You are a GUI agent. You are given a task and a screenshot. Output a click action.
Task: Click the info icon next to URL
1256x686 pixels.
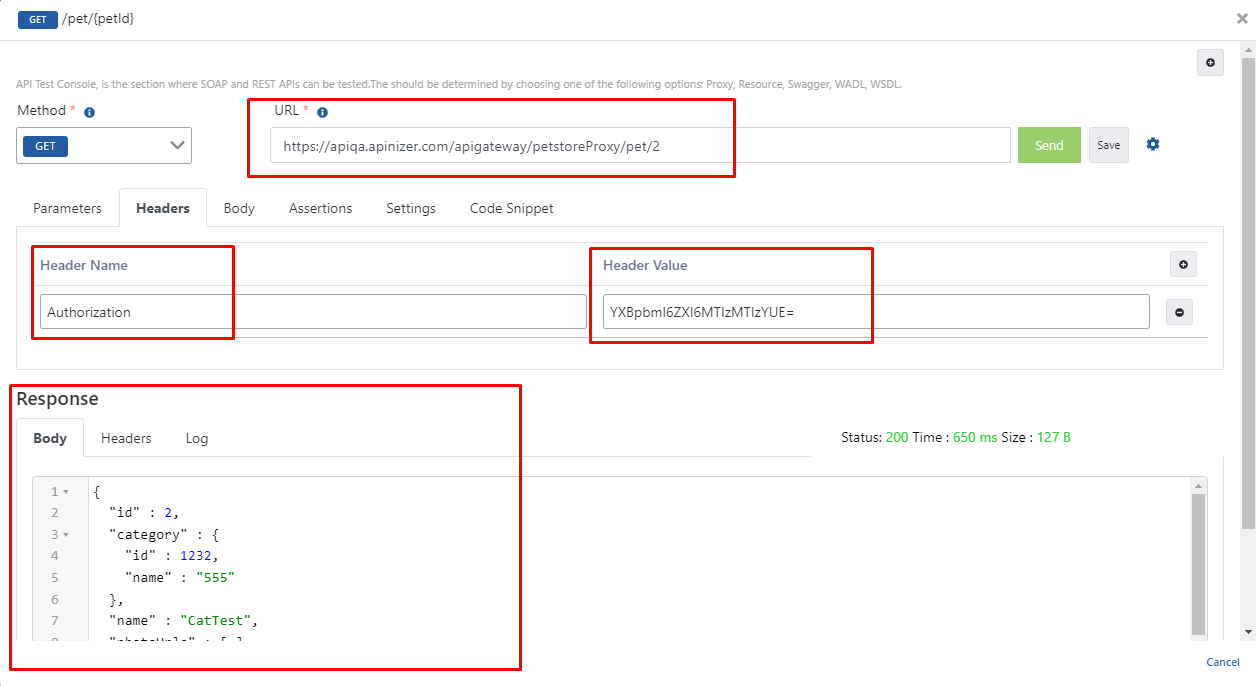click(x=322, y=113)
